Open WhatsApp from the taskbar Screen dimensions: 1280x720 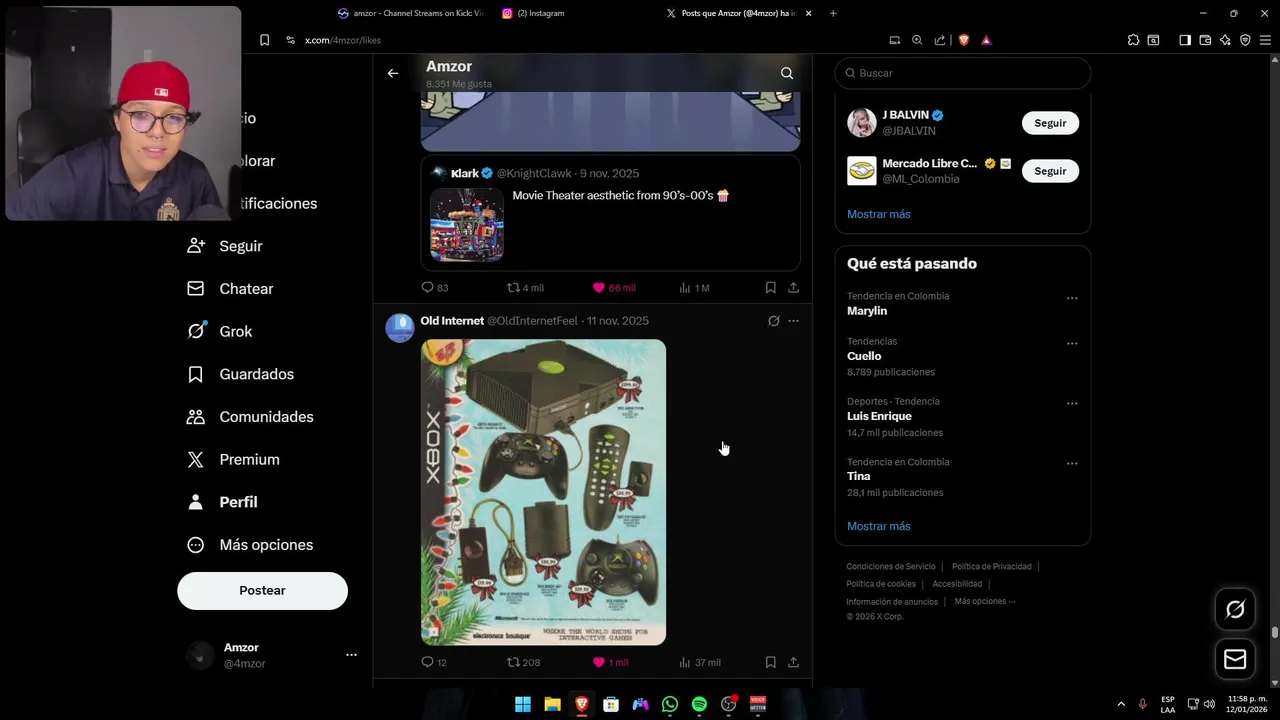click(670, 704)
